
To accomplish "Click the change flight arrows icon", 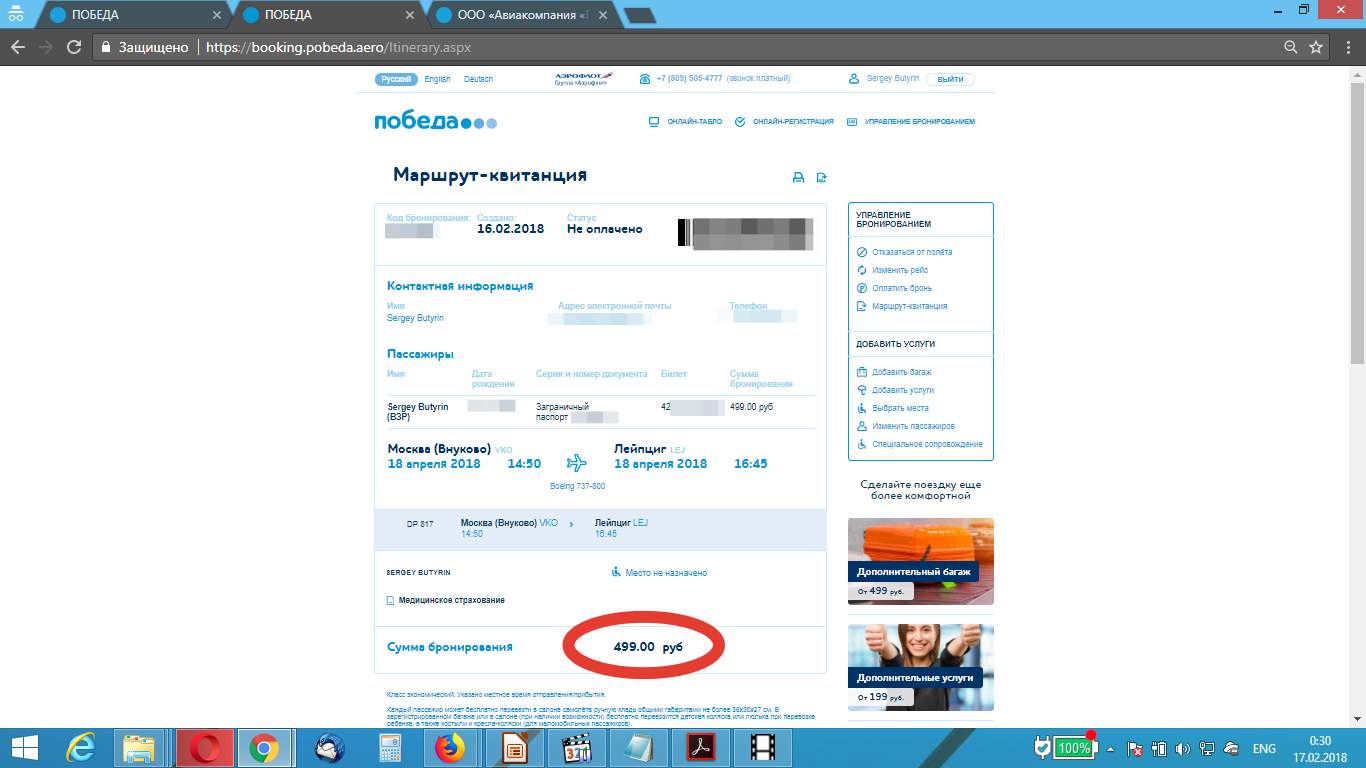I will pyautogui.click(x=862, y=271).
